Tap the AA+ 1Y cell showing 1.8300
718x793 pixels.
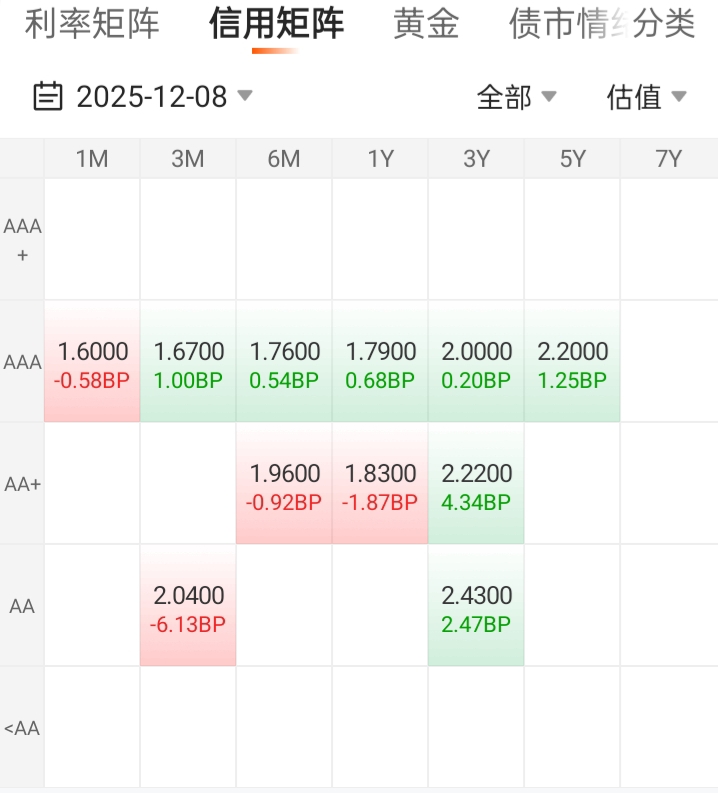[x=380, y=486]
